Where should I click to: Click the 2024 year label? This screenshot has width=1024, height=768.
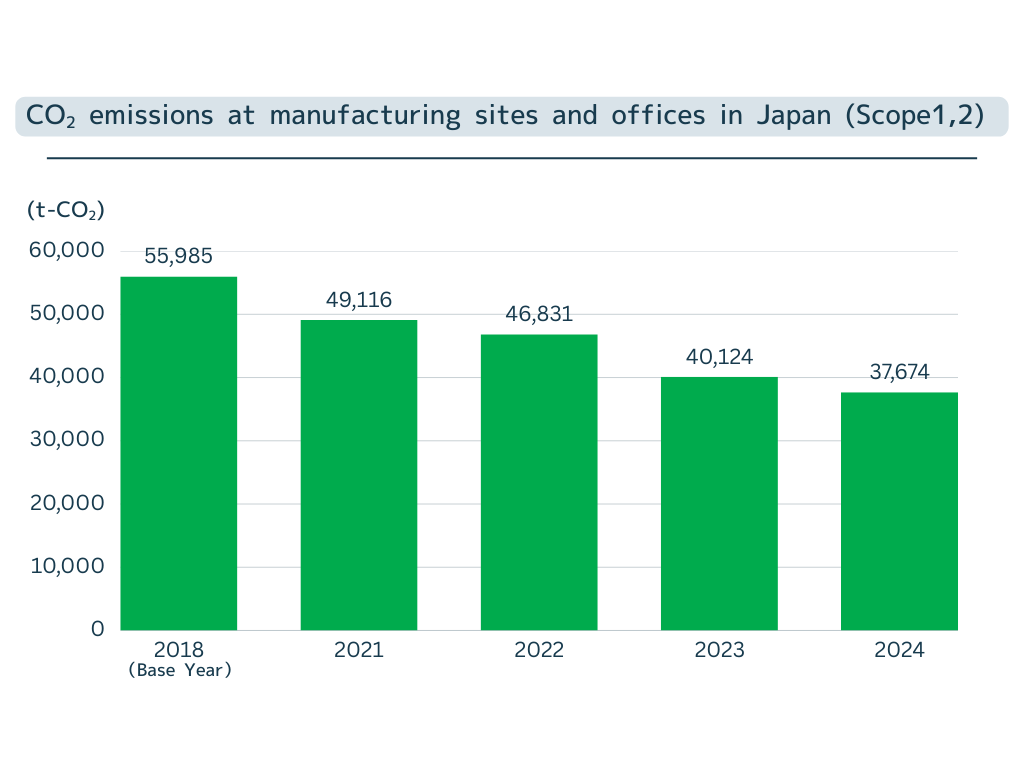899,650
